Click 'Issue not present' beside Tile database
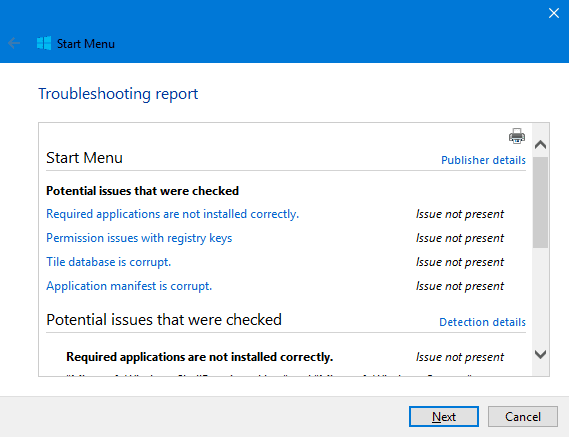 pos(460,262)
